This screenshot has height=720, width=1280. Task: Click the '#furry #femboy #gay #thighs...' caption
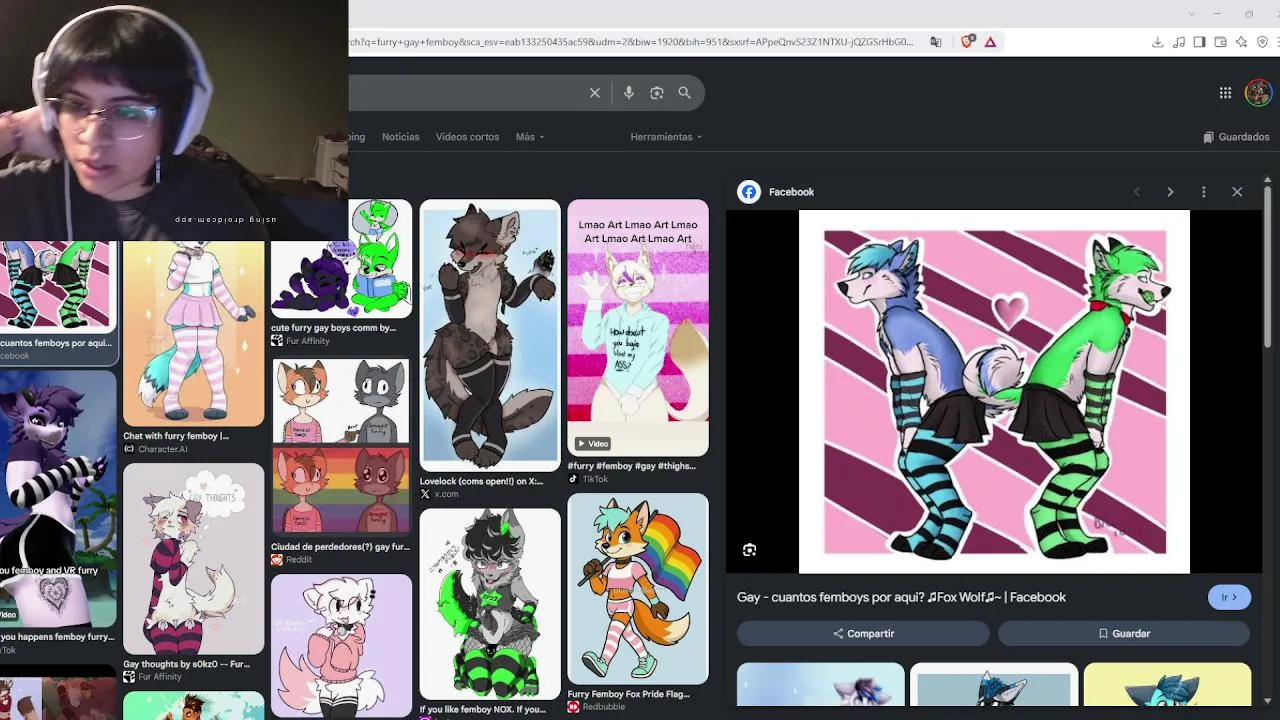631,466
